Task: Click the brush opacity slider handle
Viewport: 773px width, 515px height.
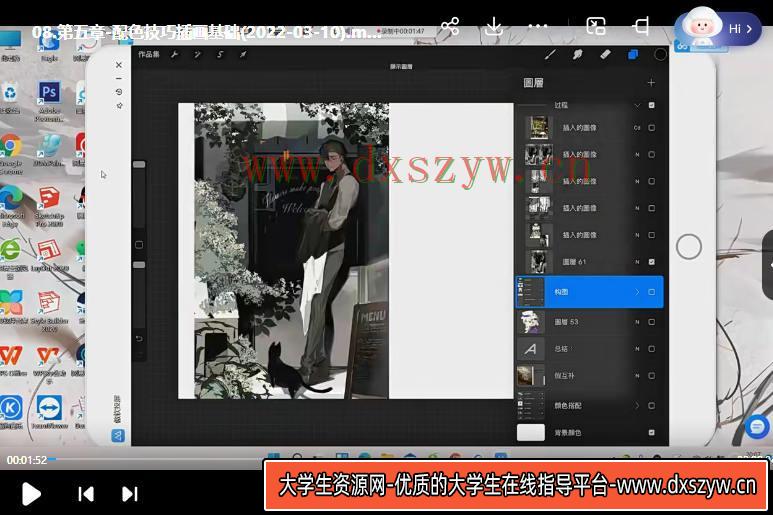Action: pos(139,265)
